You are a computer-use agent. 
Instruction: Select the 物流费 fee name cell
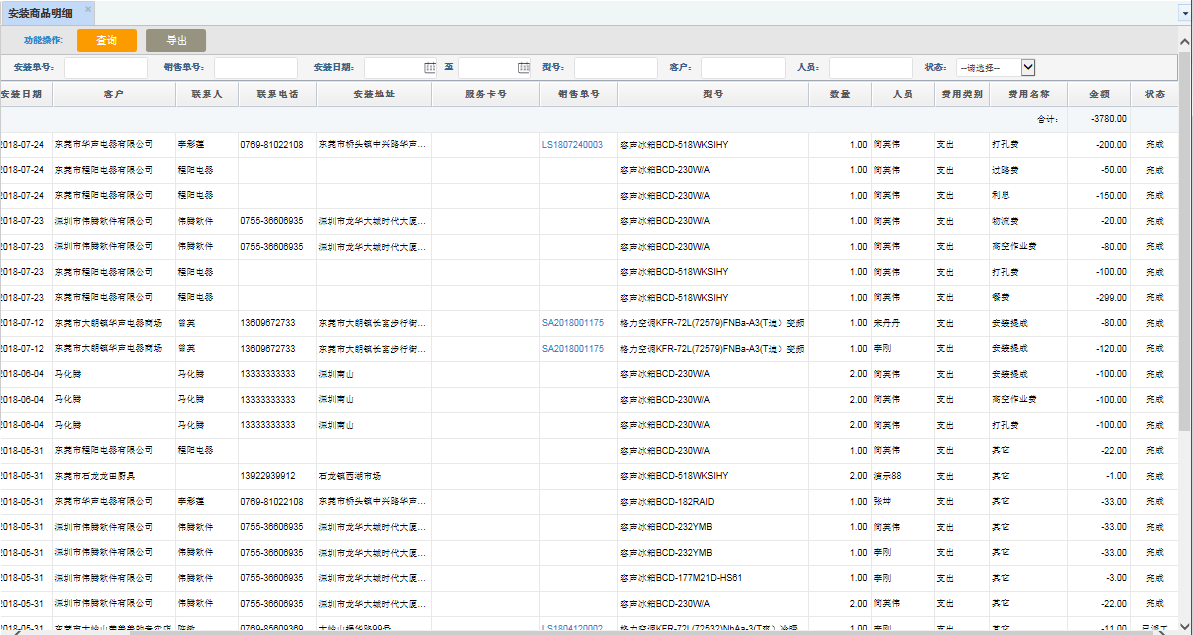[x=1028, y=221]
